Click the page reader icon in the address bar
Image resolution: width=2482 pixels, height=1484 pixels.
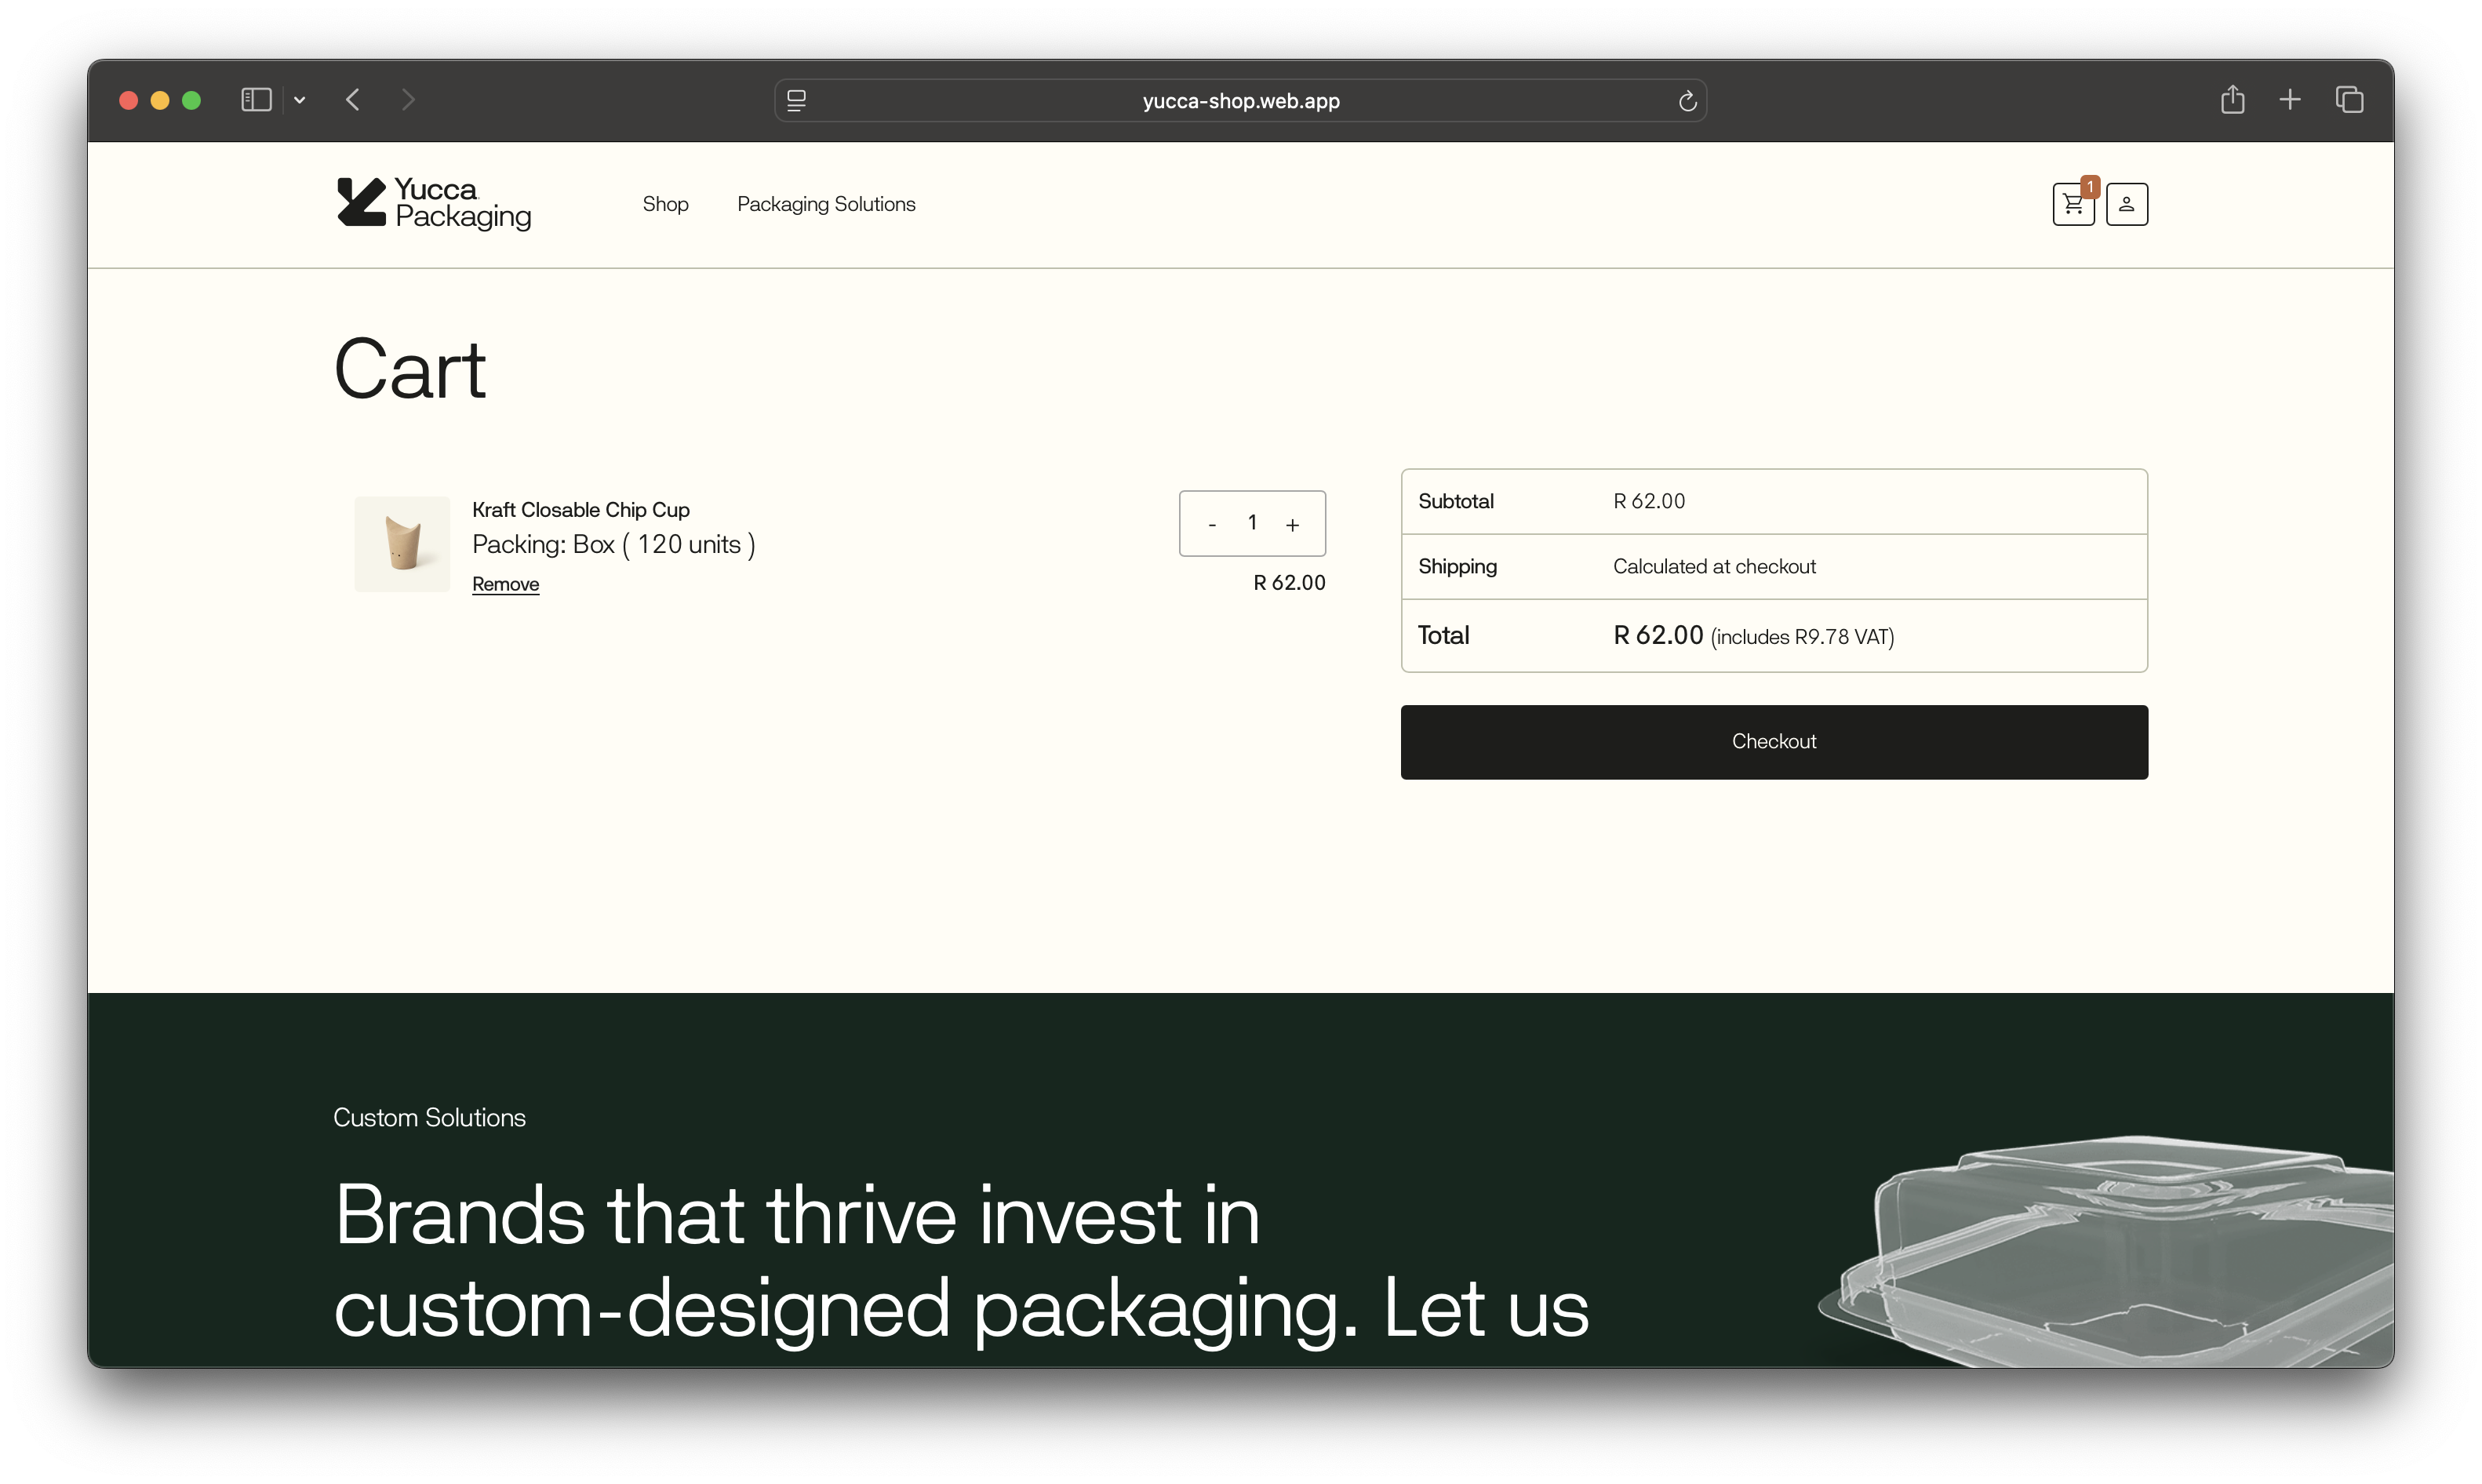tap(796, 101)
